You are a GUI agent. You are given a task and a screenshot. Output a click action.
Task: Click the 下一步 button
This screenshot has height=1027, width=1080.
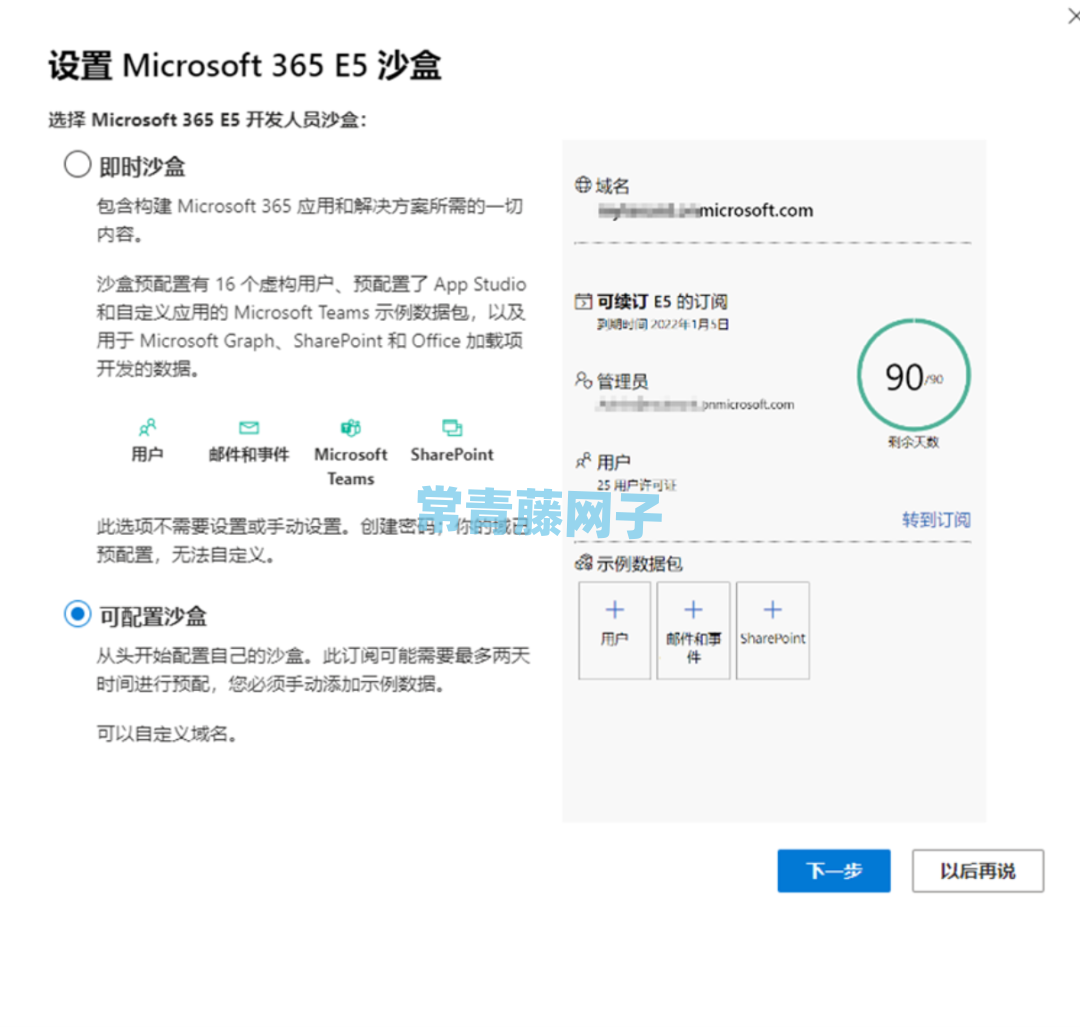coord(833,871)
